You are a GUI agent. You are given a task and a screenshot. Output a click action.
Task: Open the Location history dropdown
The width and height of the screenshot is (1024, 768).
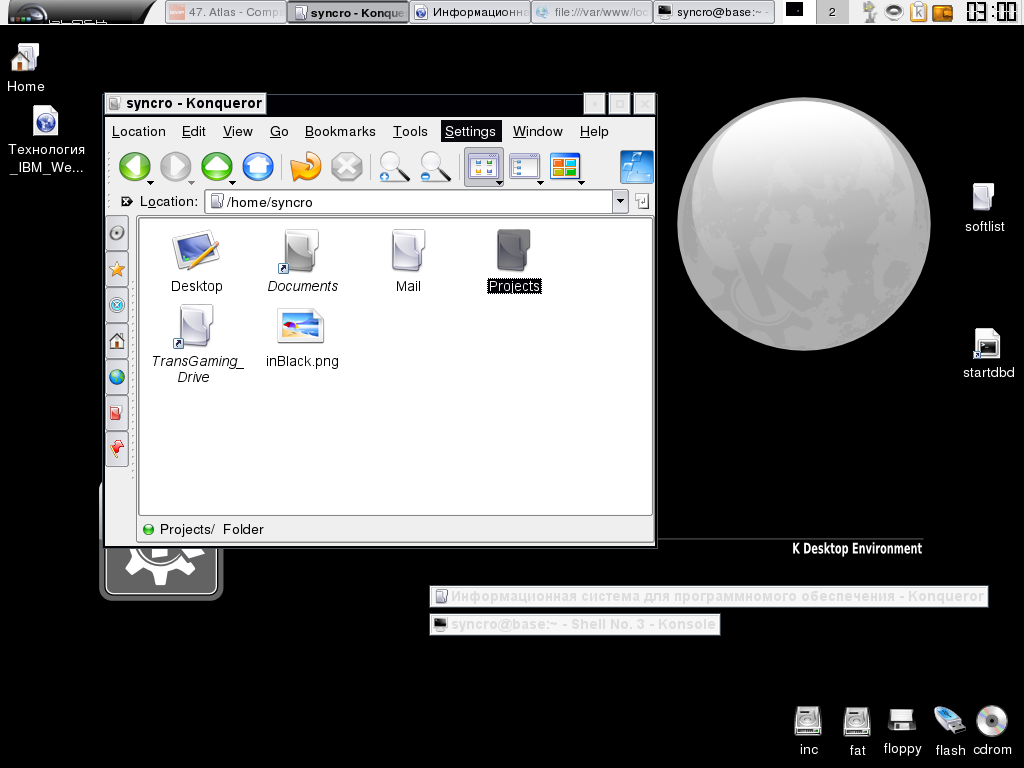[x=620, y=202]
